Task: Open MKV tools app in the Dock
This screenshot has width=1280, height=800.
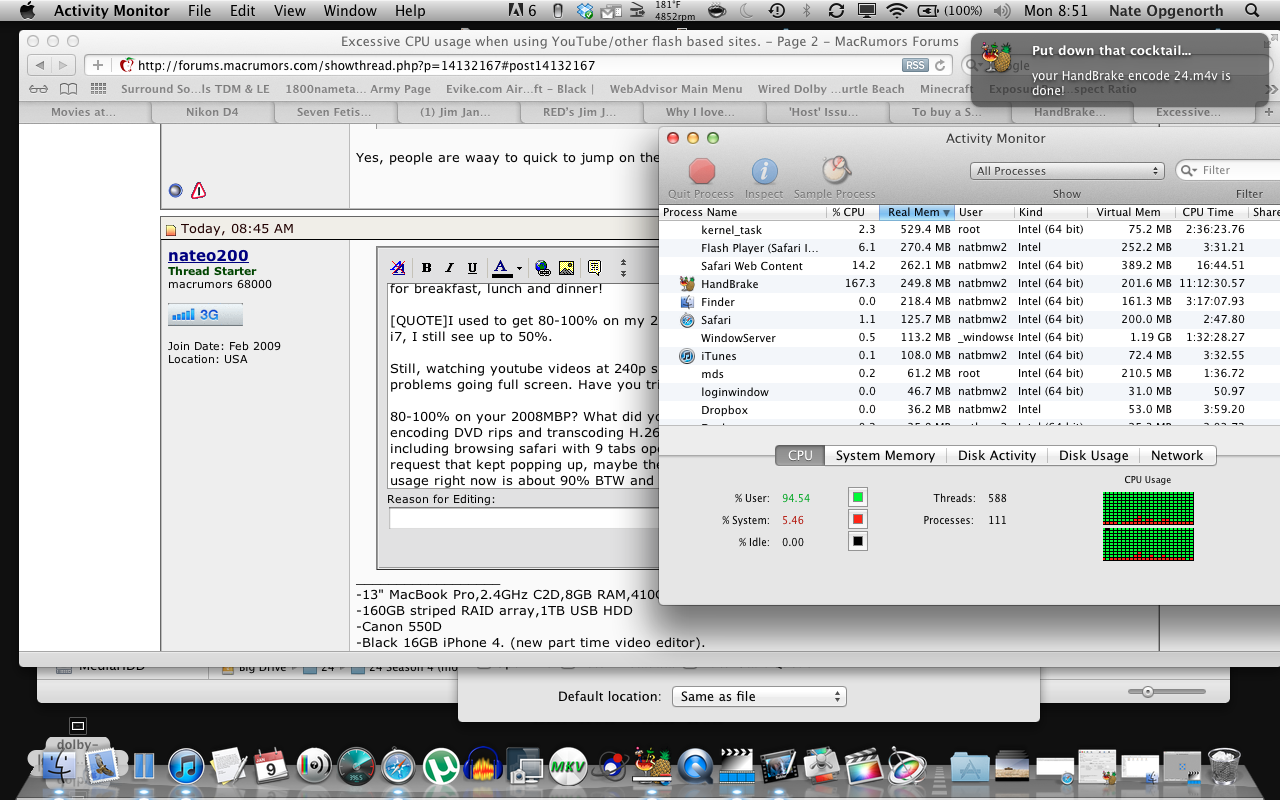Action: pyautogui.click(x=568, y=767)
